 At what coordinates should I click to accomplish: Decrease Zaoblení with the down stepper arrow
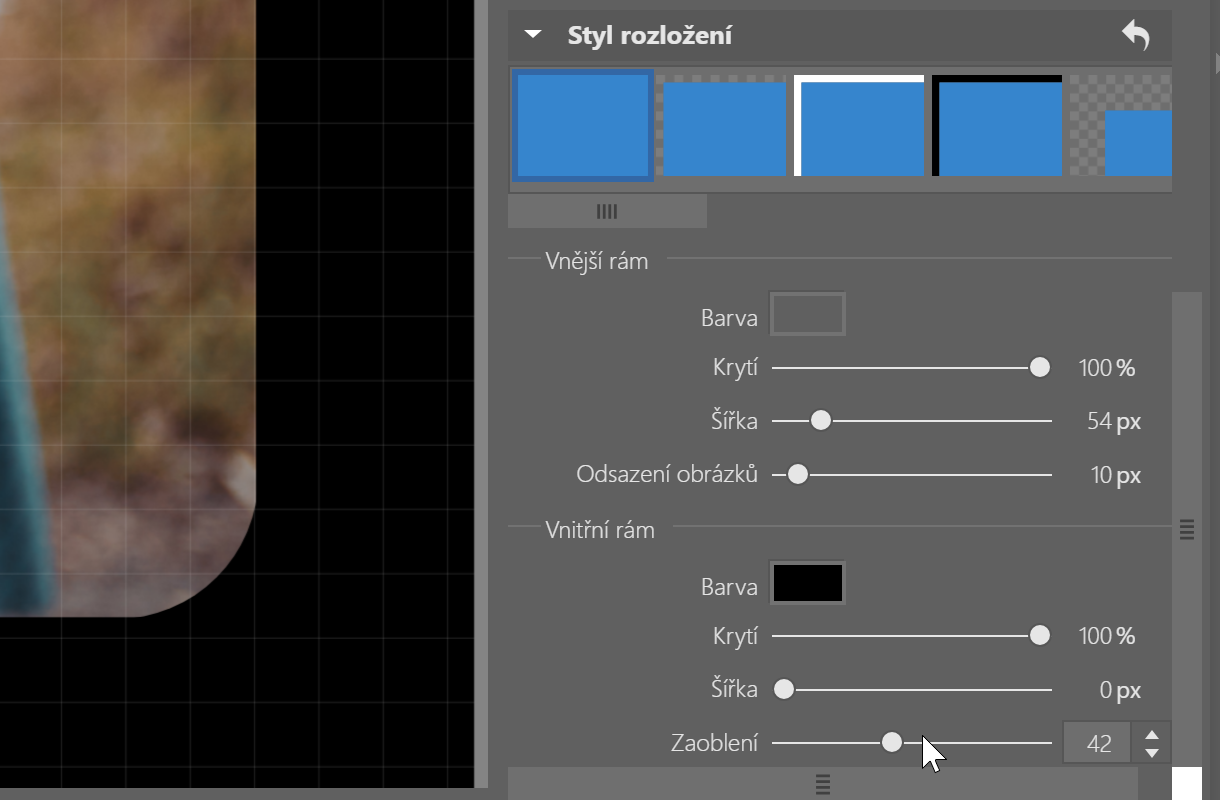pyautogui.click(x=1150, y=751)
